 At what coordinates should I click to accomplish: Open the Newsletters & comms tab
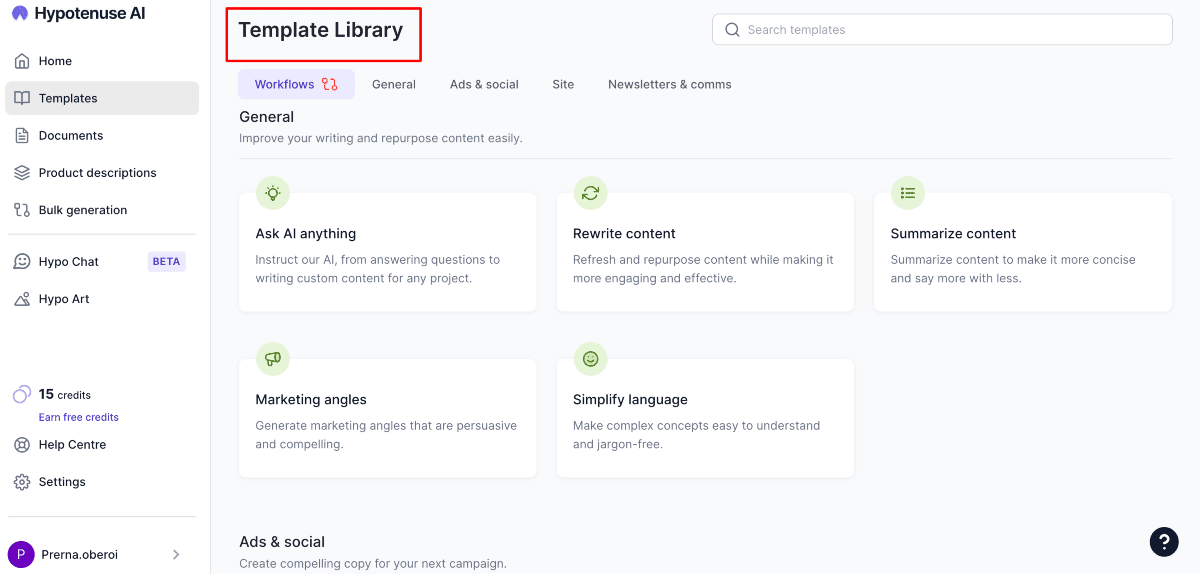pyautogui.click(x=669, y=84)
